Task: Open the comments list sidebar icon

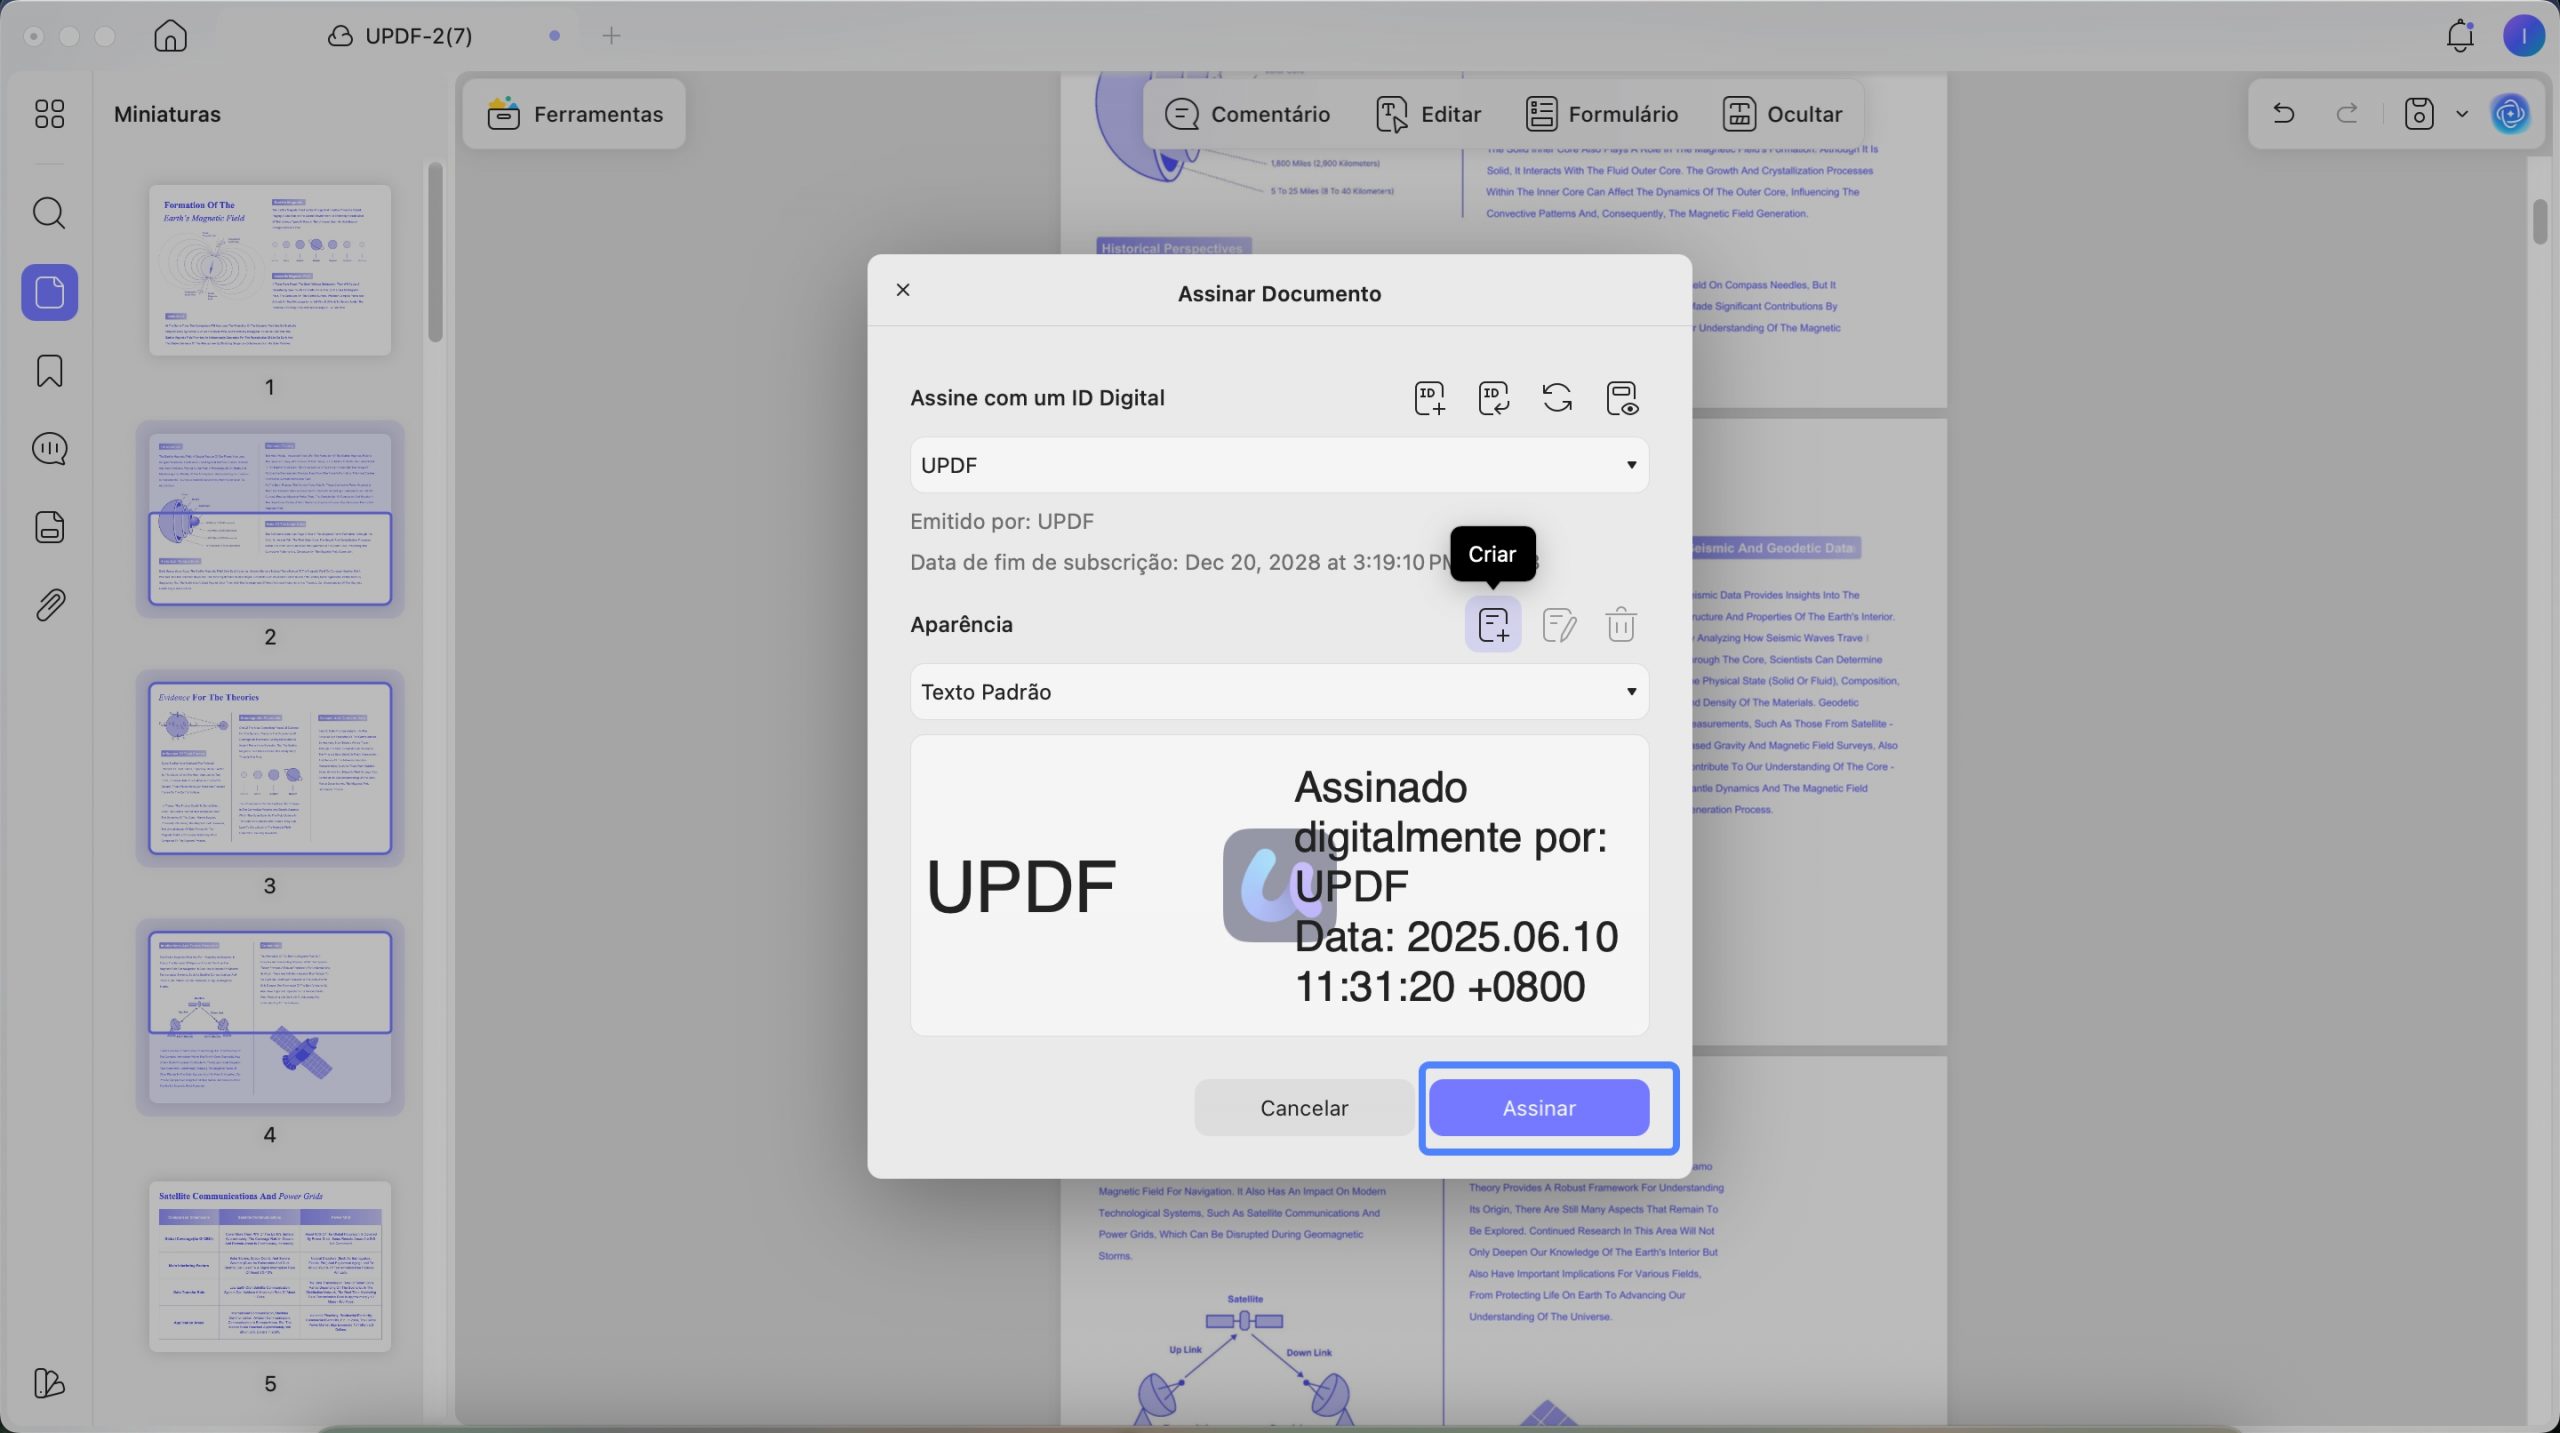Action: pyautogui.click(x=49, y=449)
